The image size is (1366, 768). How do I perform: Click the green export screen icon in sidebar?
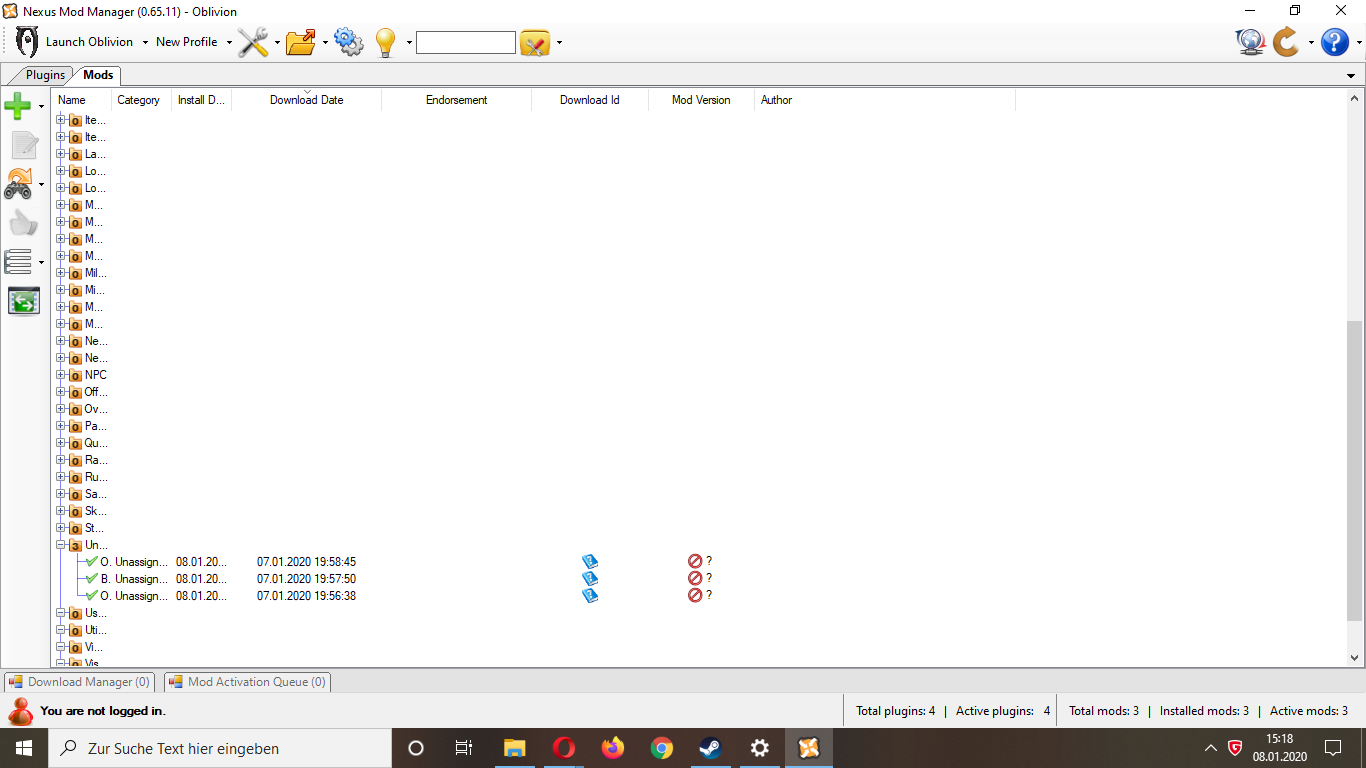coord(23,300)
